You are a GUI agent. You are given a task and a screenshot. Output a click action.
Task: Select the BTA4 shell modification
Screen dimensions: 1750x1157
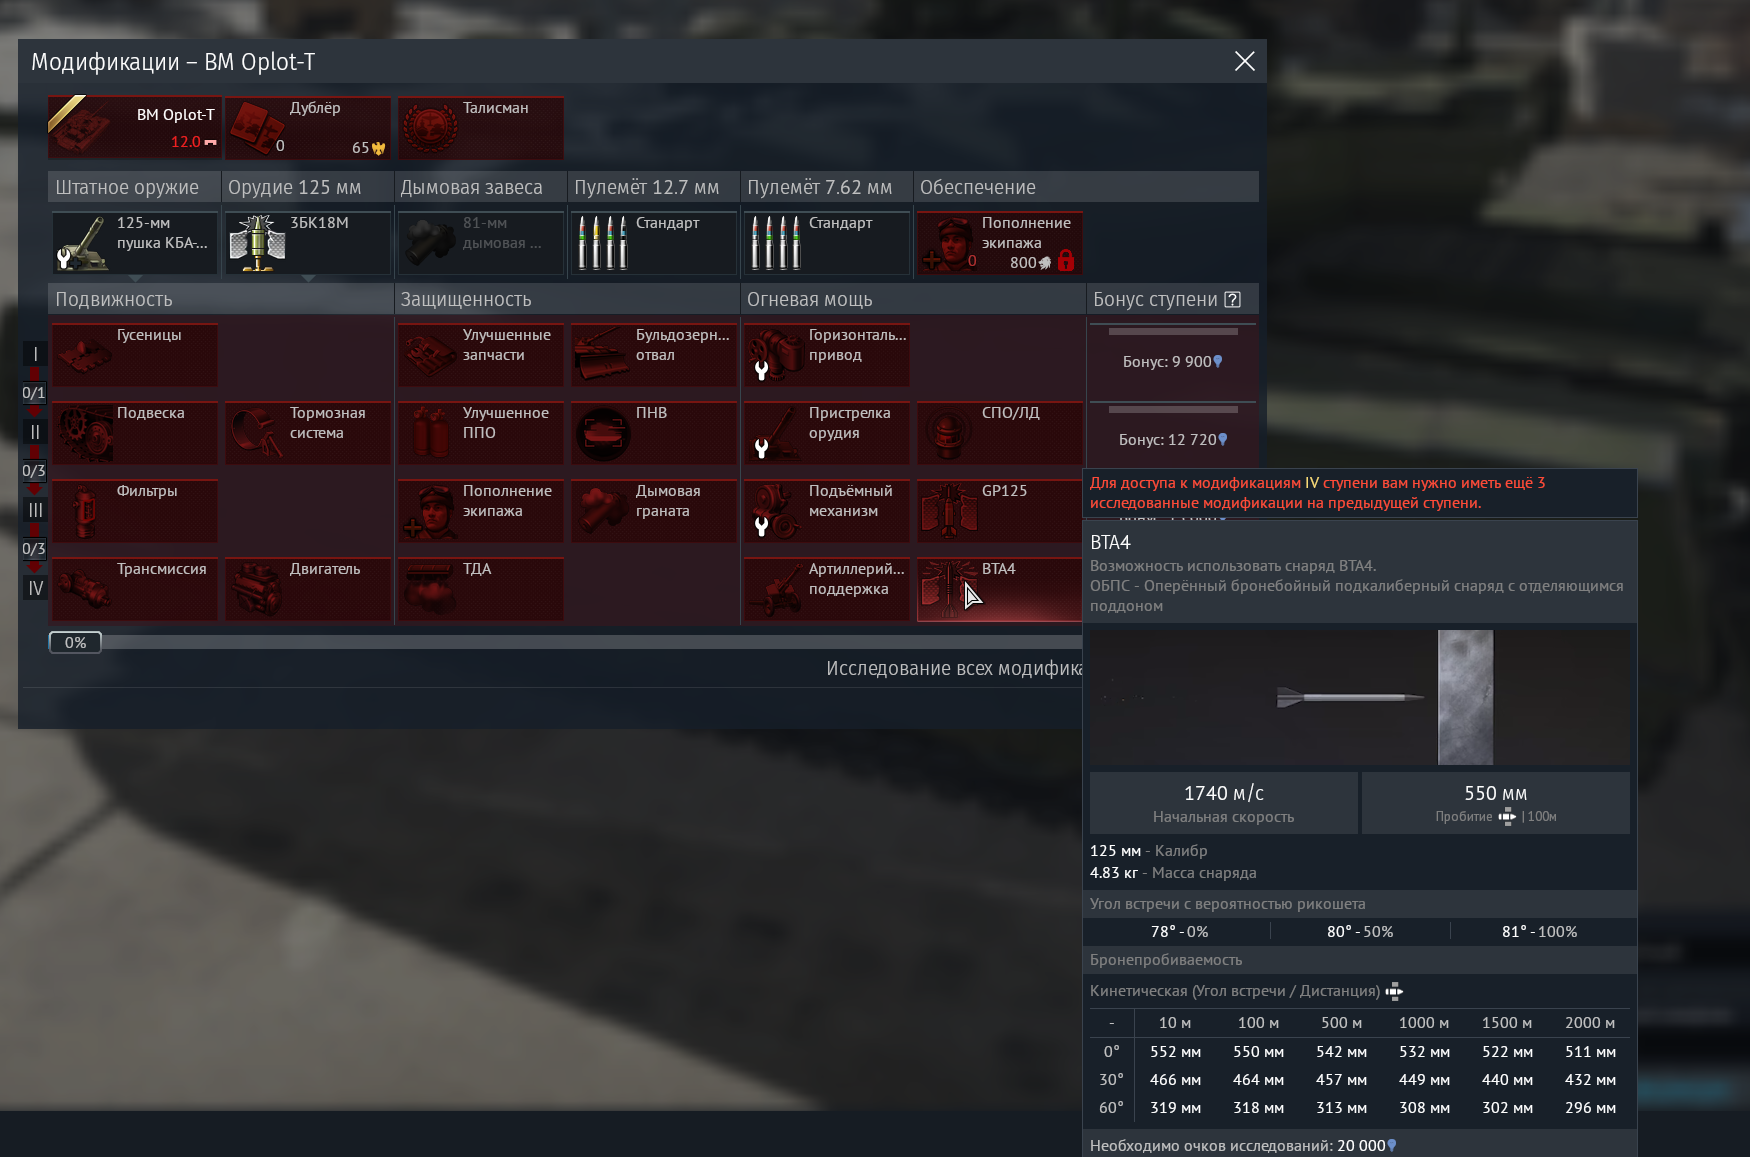tap(1000, 588)
